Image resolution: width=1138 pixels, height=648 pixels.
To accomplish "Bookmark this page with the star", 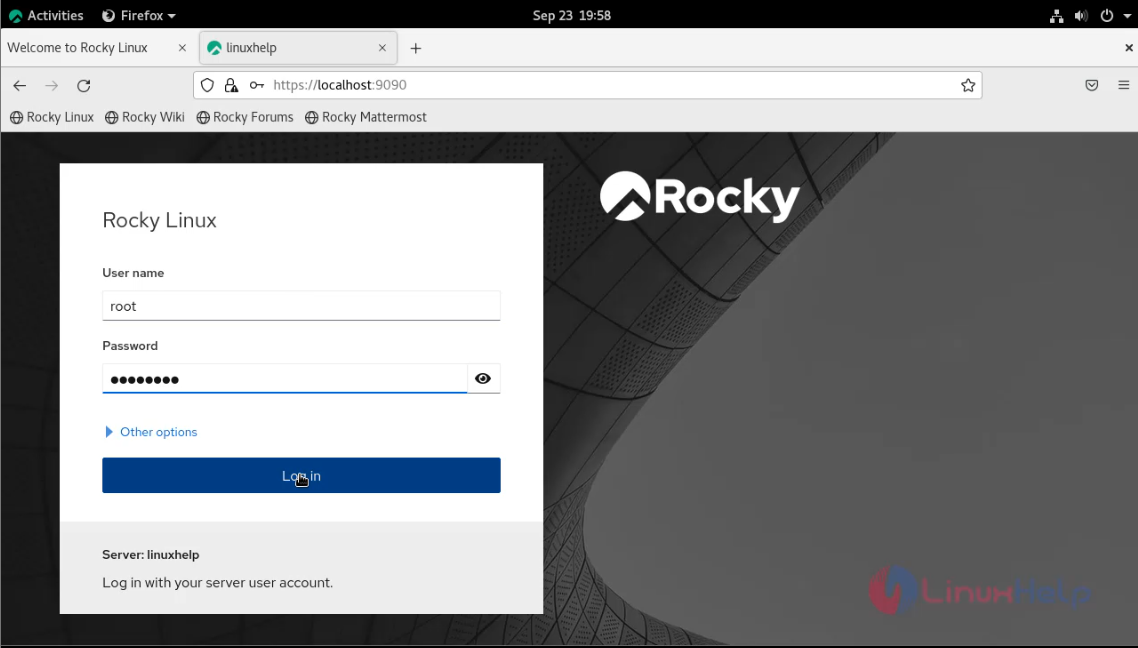I will click(967, 85).
